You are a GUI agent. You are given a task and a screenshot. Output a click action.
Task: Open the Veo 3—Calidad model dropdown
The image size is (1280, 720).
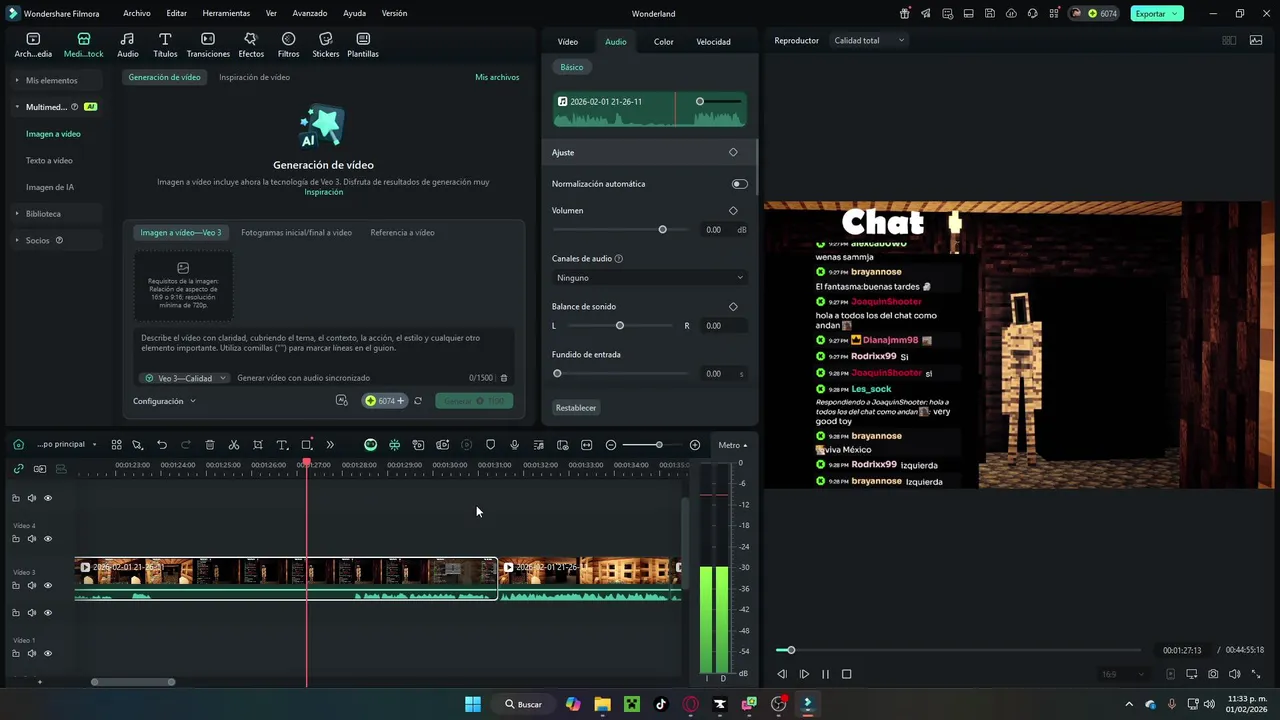click(185, 378)
